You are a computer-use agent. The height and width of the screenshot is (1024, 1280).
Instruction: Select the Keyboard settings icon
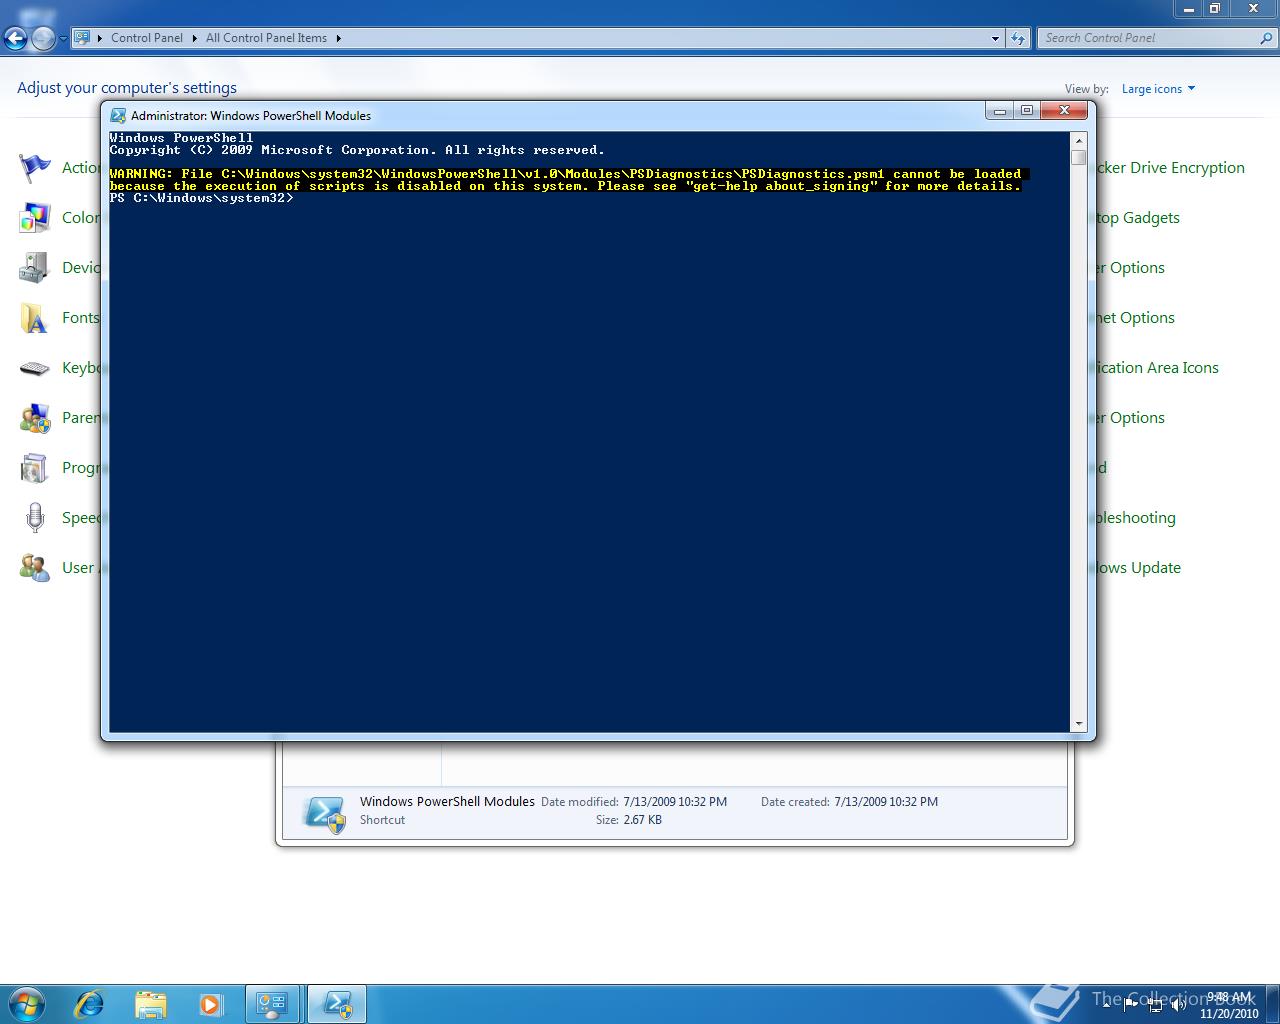34,367
